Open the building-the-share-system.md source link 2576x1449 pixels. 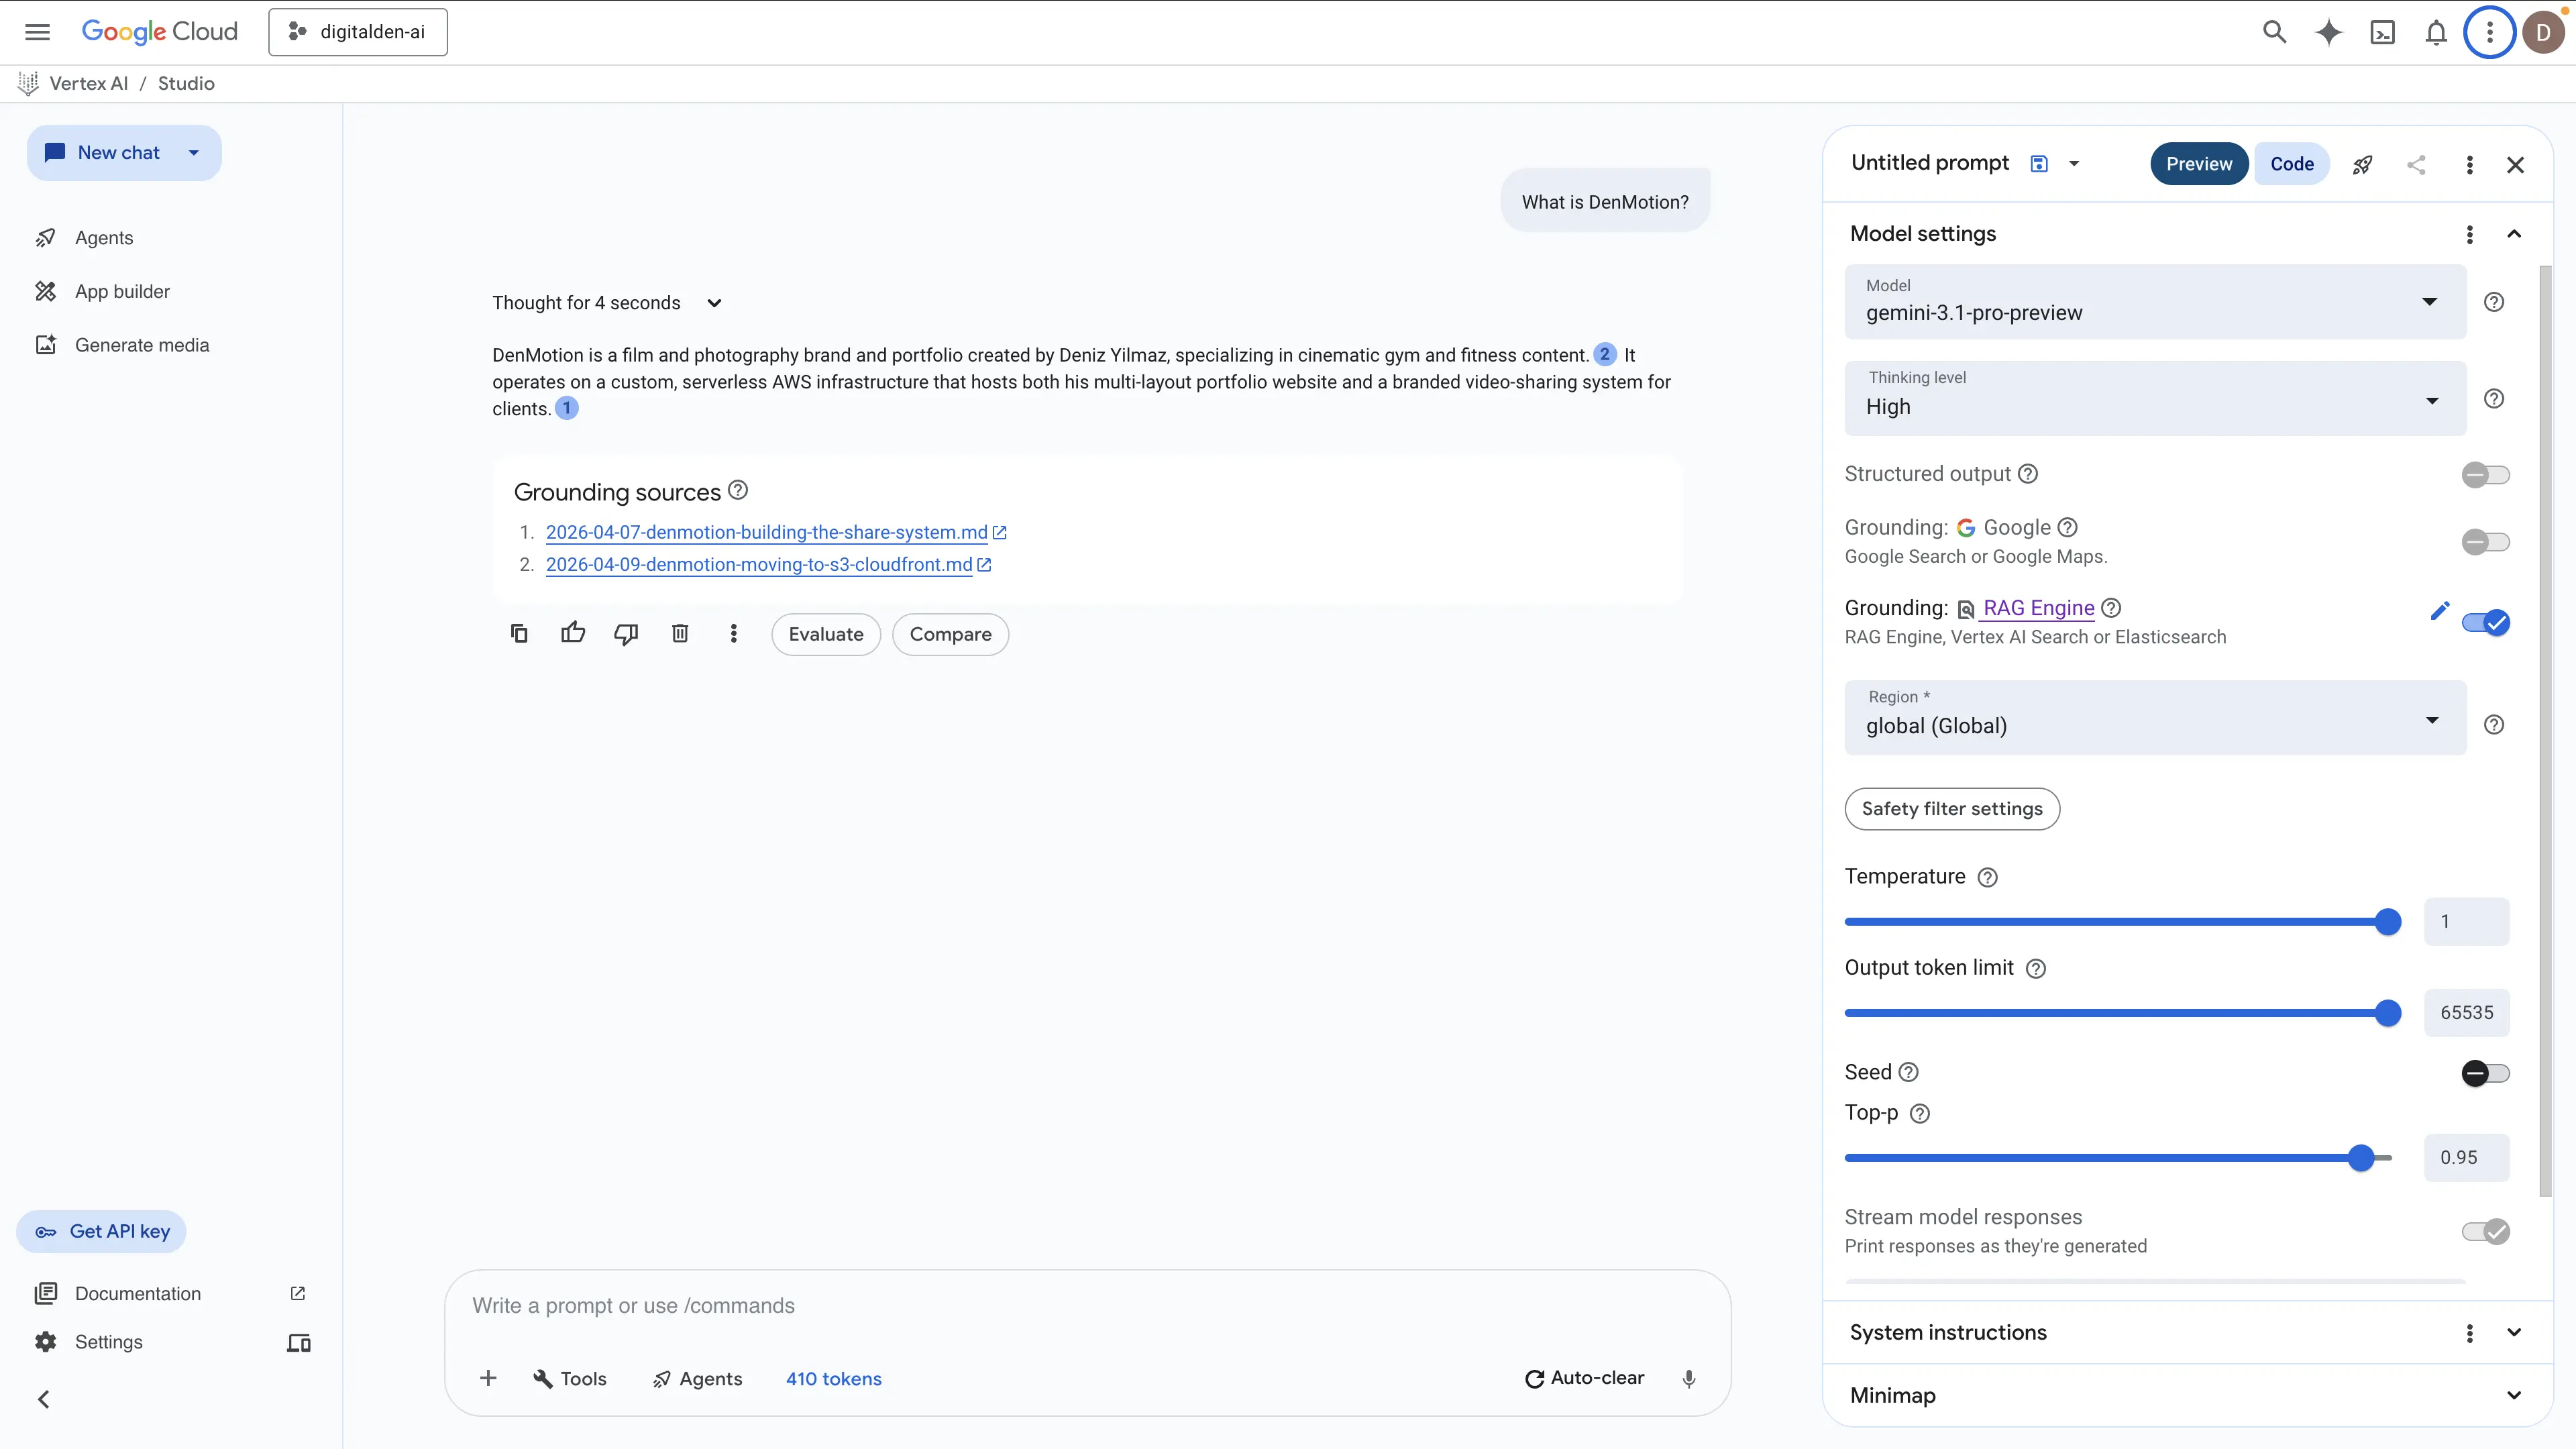[x=766, y=532]
